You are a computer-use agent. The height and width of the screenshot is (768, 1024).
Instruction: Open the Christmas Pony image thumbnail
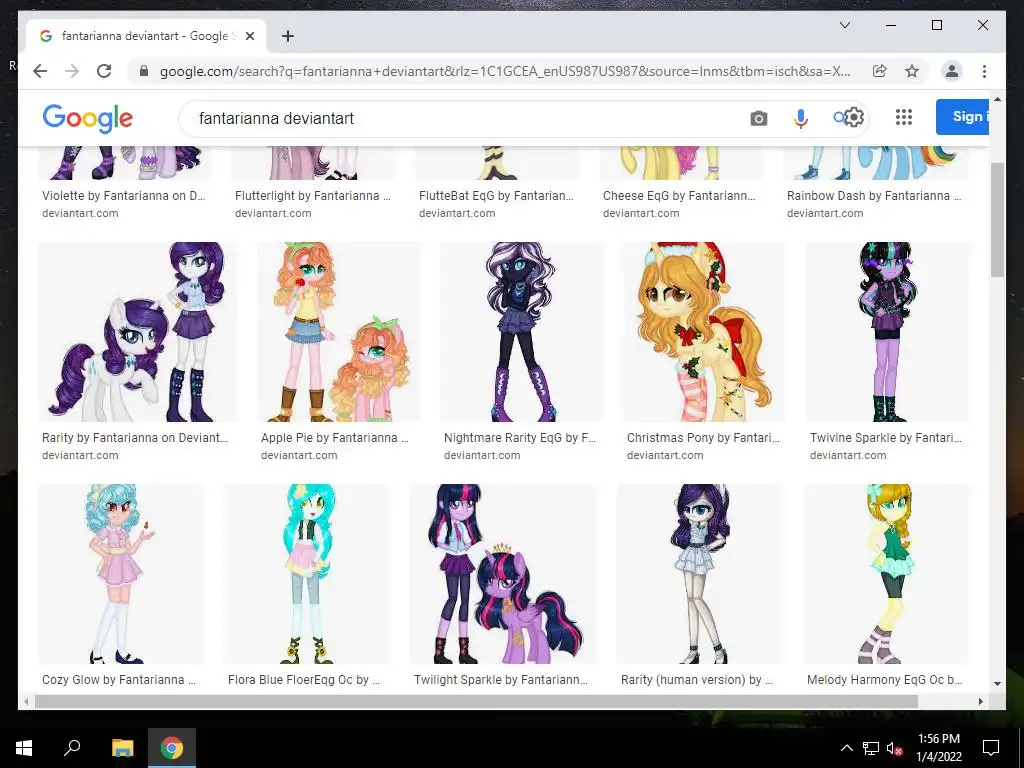[704, 332]
